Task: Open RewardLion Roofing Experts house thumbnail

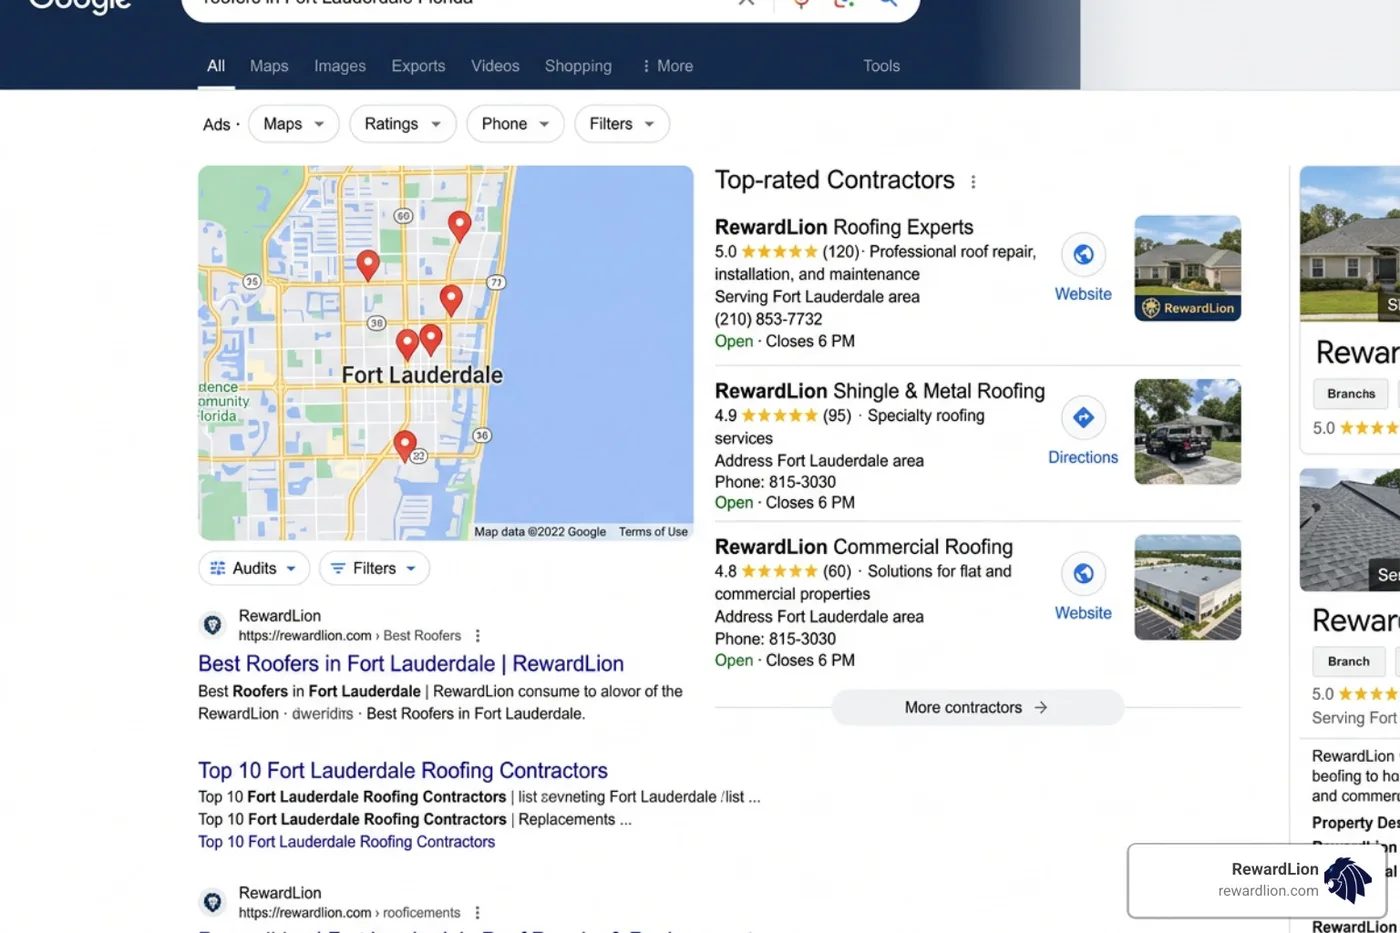Action: [1187, 268]
